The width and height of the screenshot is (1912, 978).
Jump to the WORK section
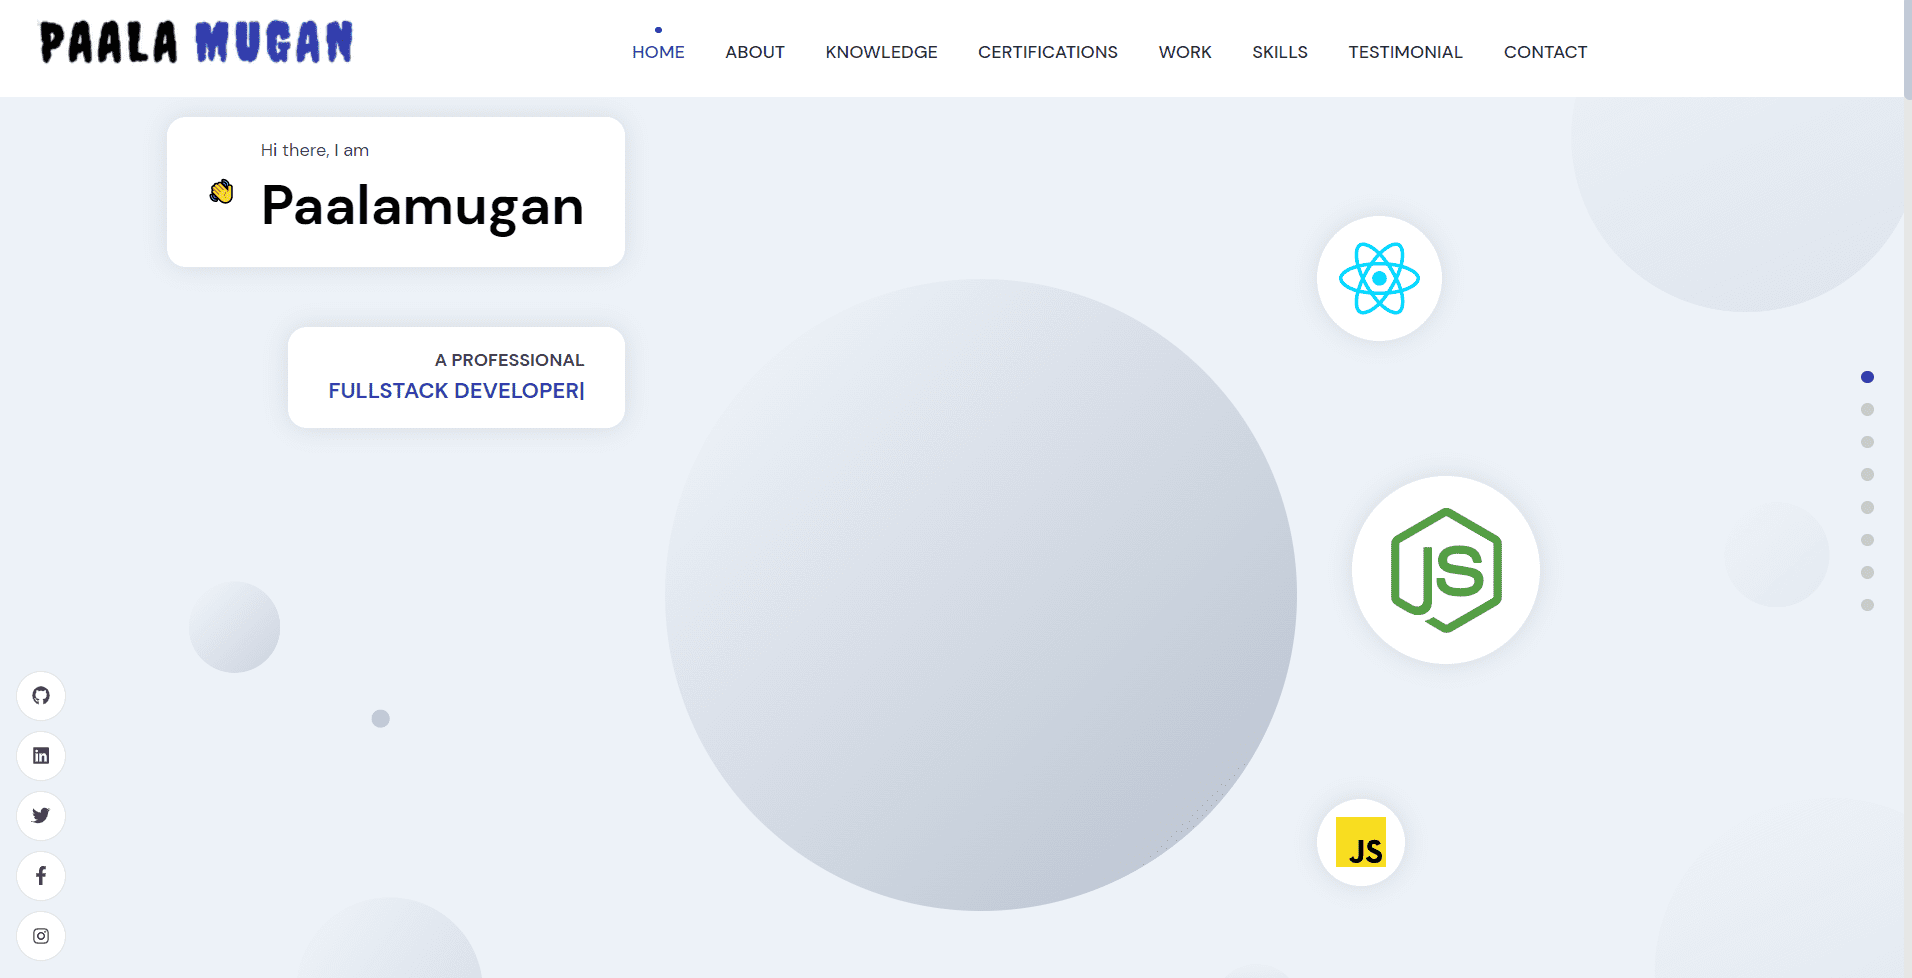pyautogui.click(x=1185, y=52)
